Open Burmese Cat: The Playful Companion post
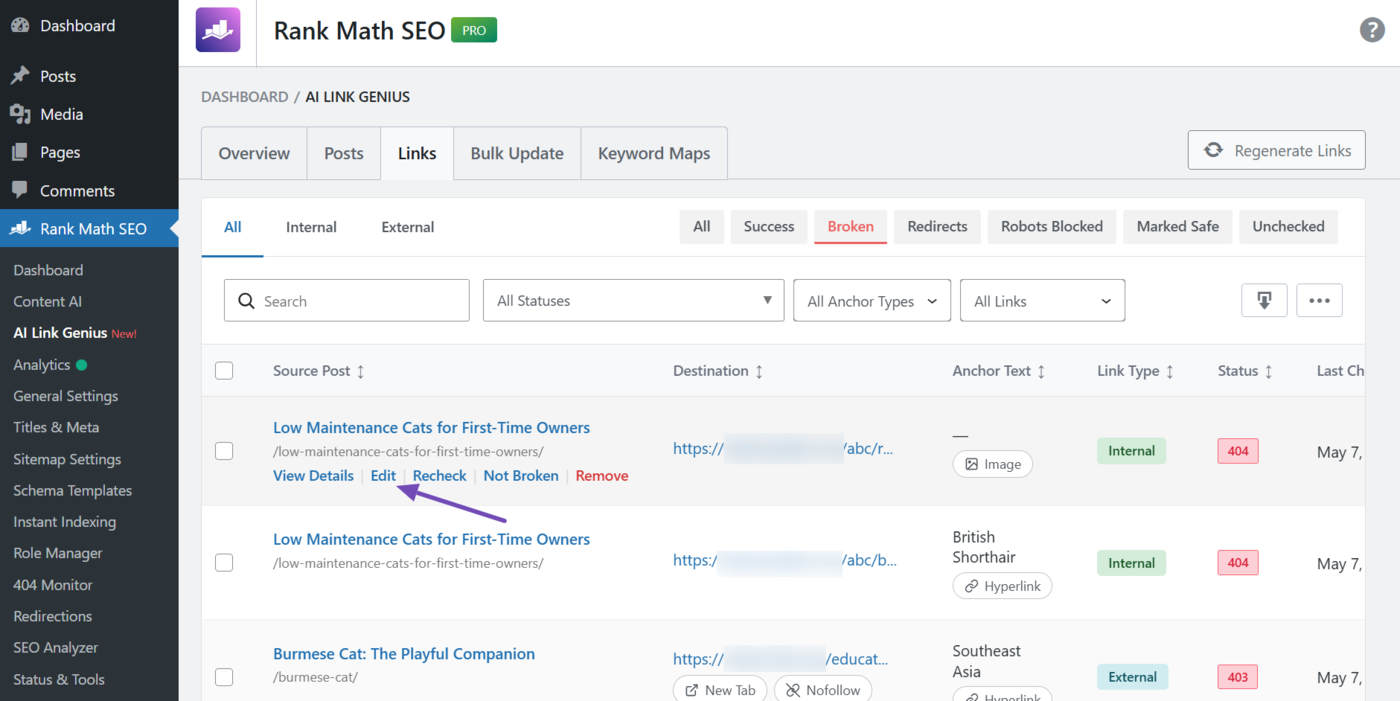Image resolution: width=1400 pixels, height=701 pixels. (x=404, y=654)
